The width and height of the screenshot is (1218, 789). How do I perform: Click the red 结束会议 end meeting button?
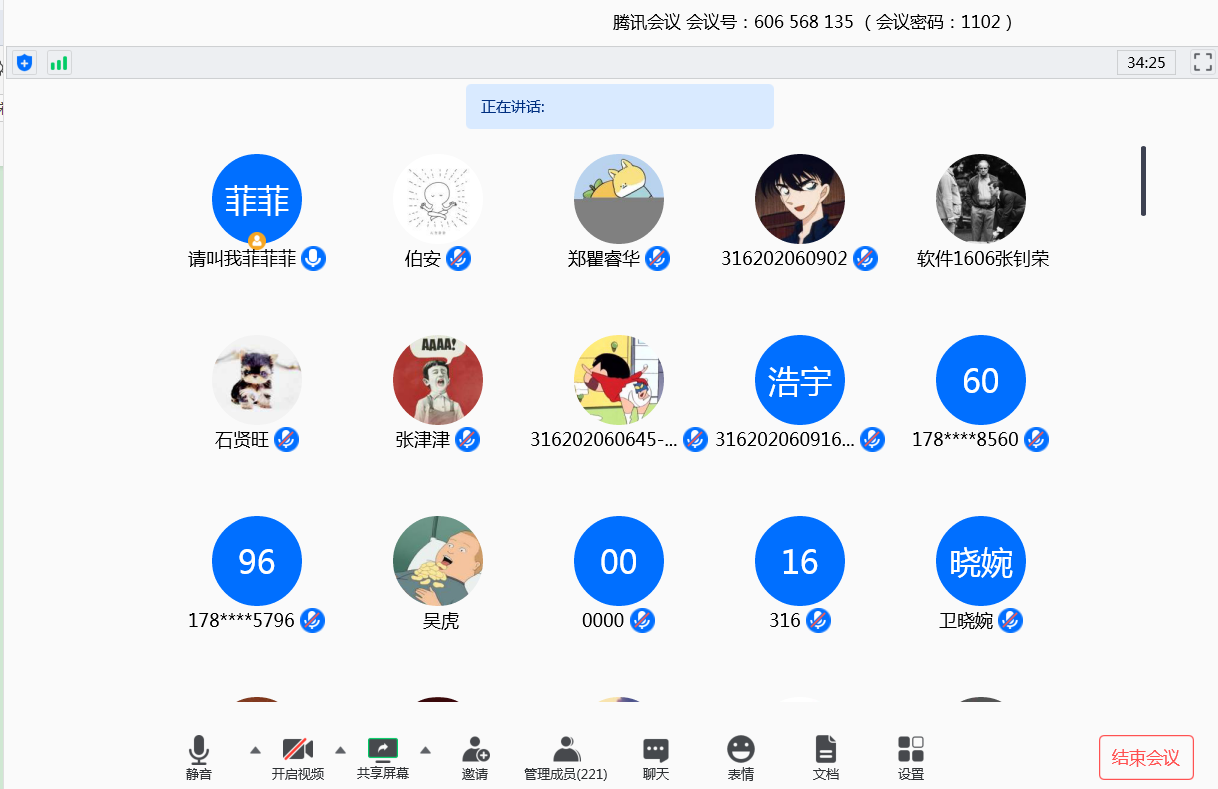[1146, 757]
